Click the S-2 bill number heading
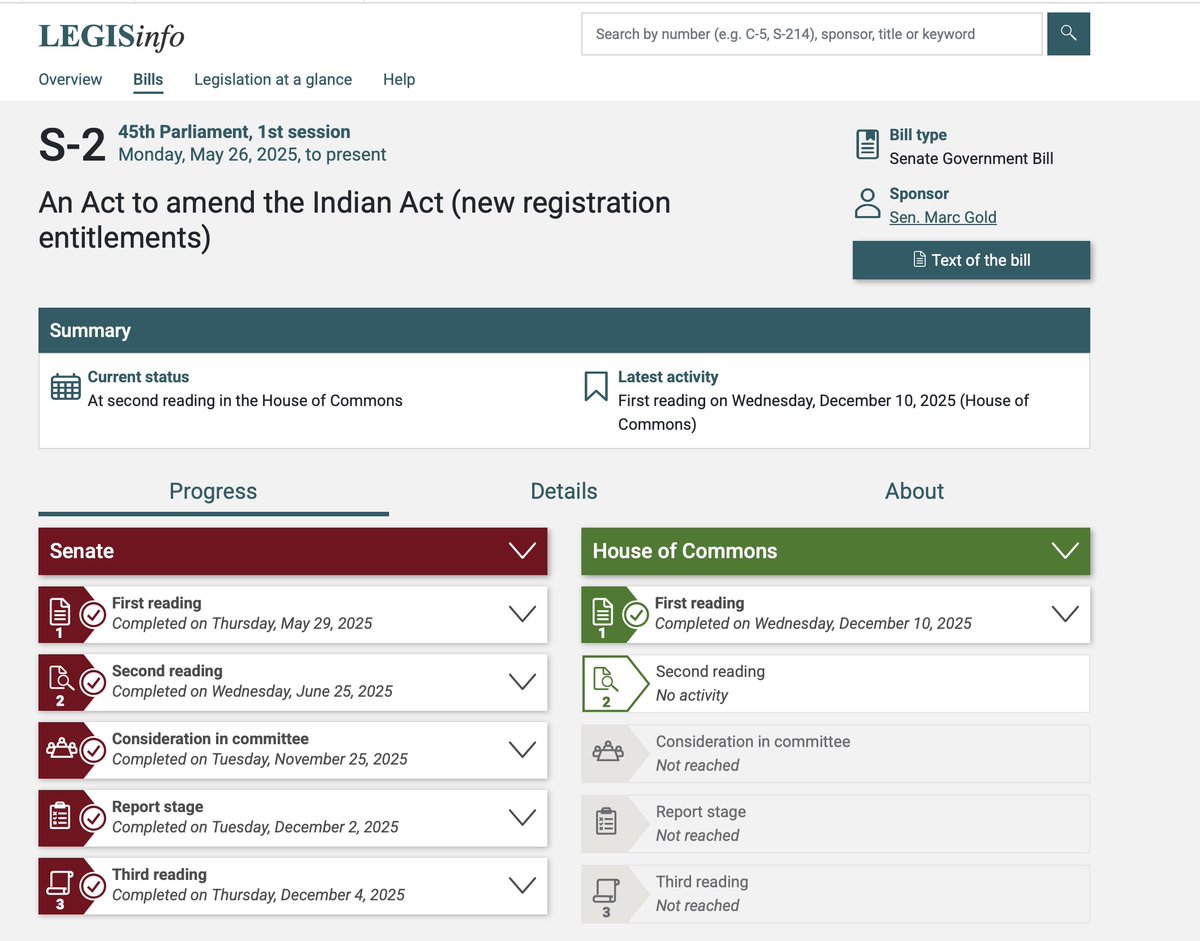This screenshot has height=941, width=1200. (x=72, y=145)
